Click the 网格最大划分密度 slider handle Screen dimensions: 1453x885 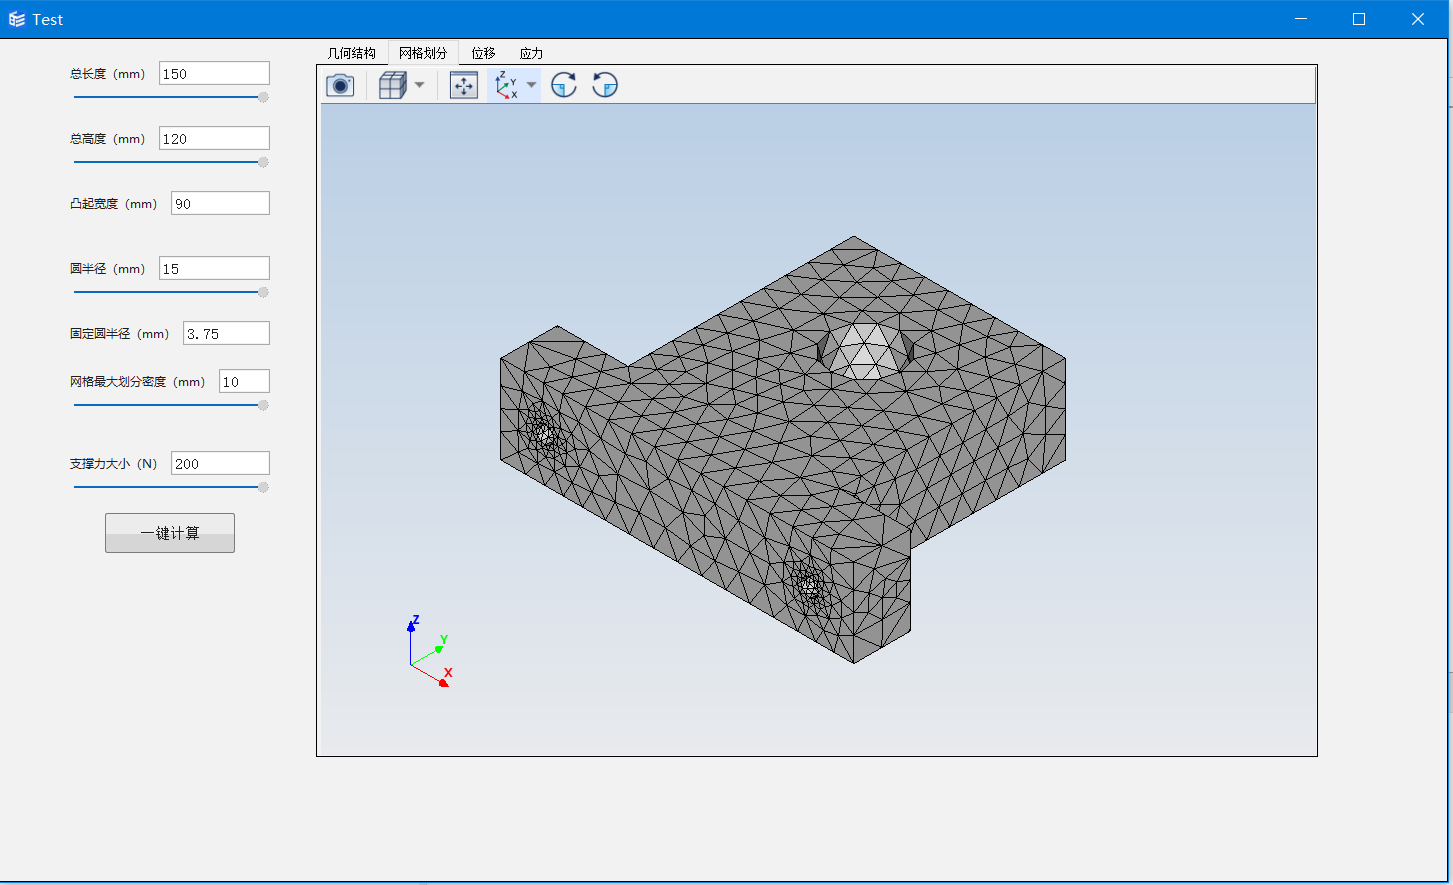(x=263, y=405)
